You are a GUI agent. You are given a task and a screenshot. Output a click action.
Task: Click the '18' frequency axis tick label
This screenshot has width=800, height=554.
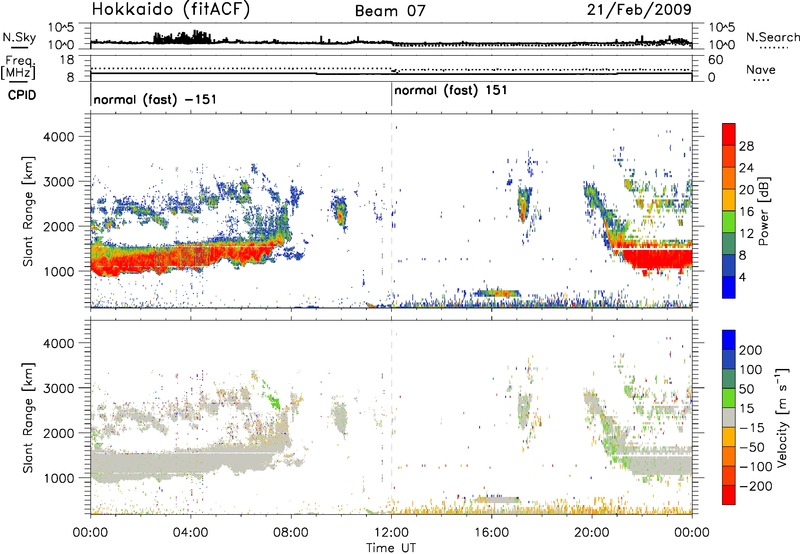67,60
